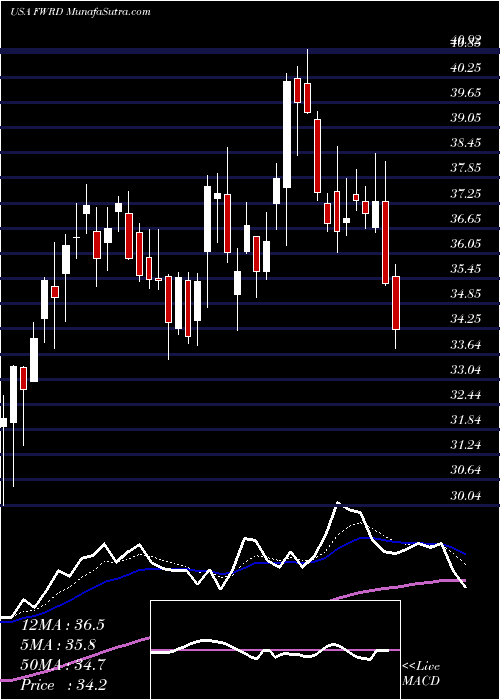Image resolution: width=500 pixels, height=700 pixels.
Task: Click the USA FWRD MunafaSutra.com title text
Action: 80,12
